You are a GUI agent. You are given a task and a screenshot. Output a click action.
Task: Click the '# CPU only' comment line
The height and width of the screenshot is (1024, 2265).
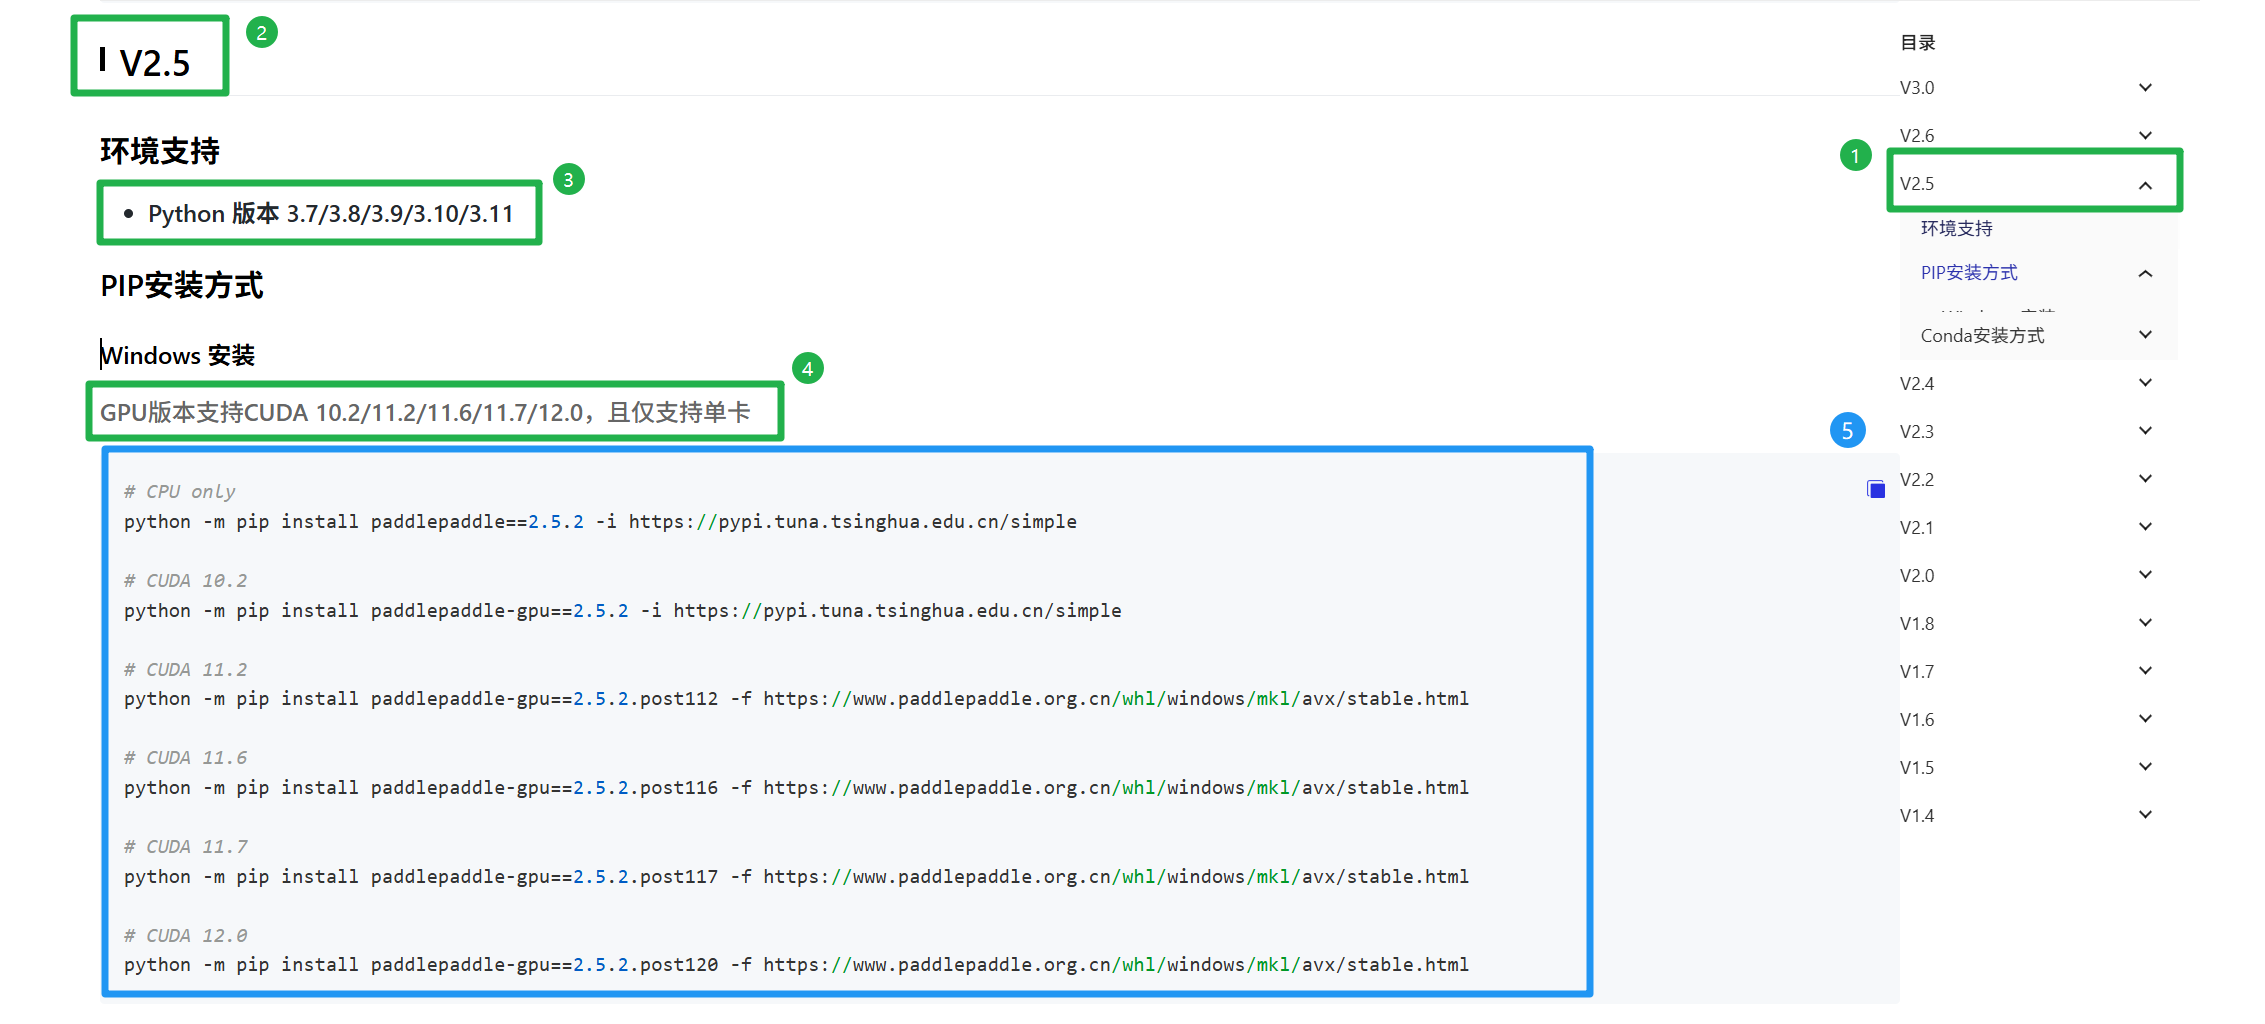tap(180, 492)
